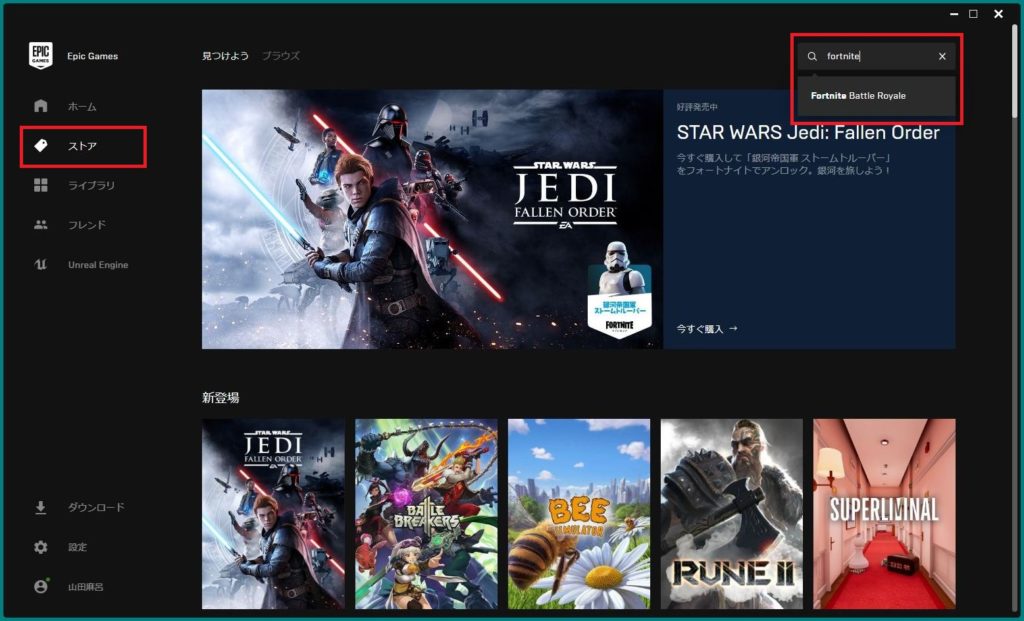Click the ダウンロード arrow icon
The image size is (1024, 621).
(x=40, y=507)
